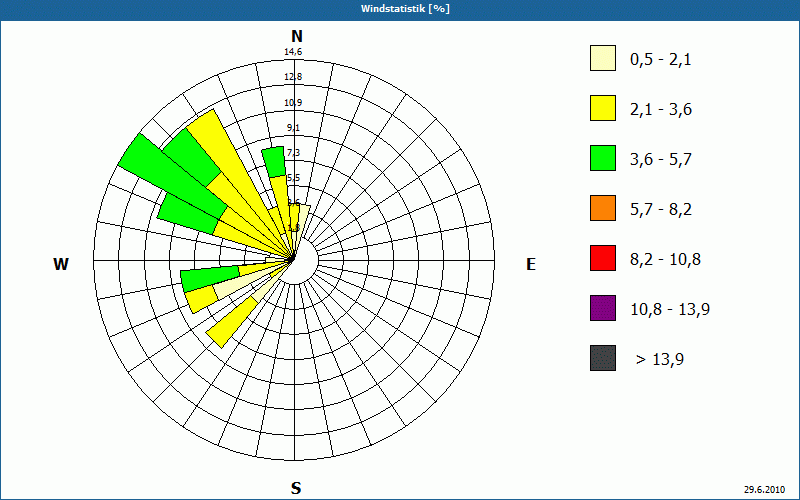The height and width of the screenshot is (500, 800).
Task: Click the 12,8 radial axis value
Action: (x=293, y=77)
